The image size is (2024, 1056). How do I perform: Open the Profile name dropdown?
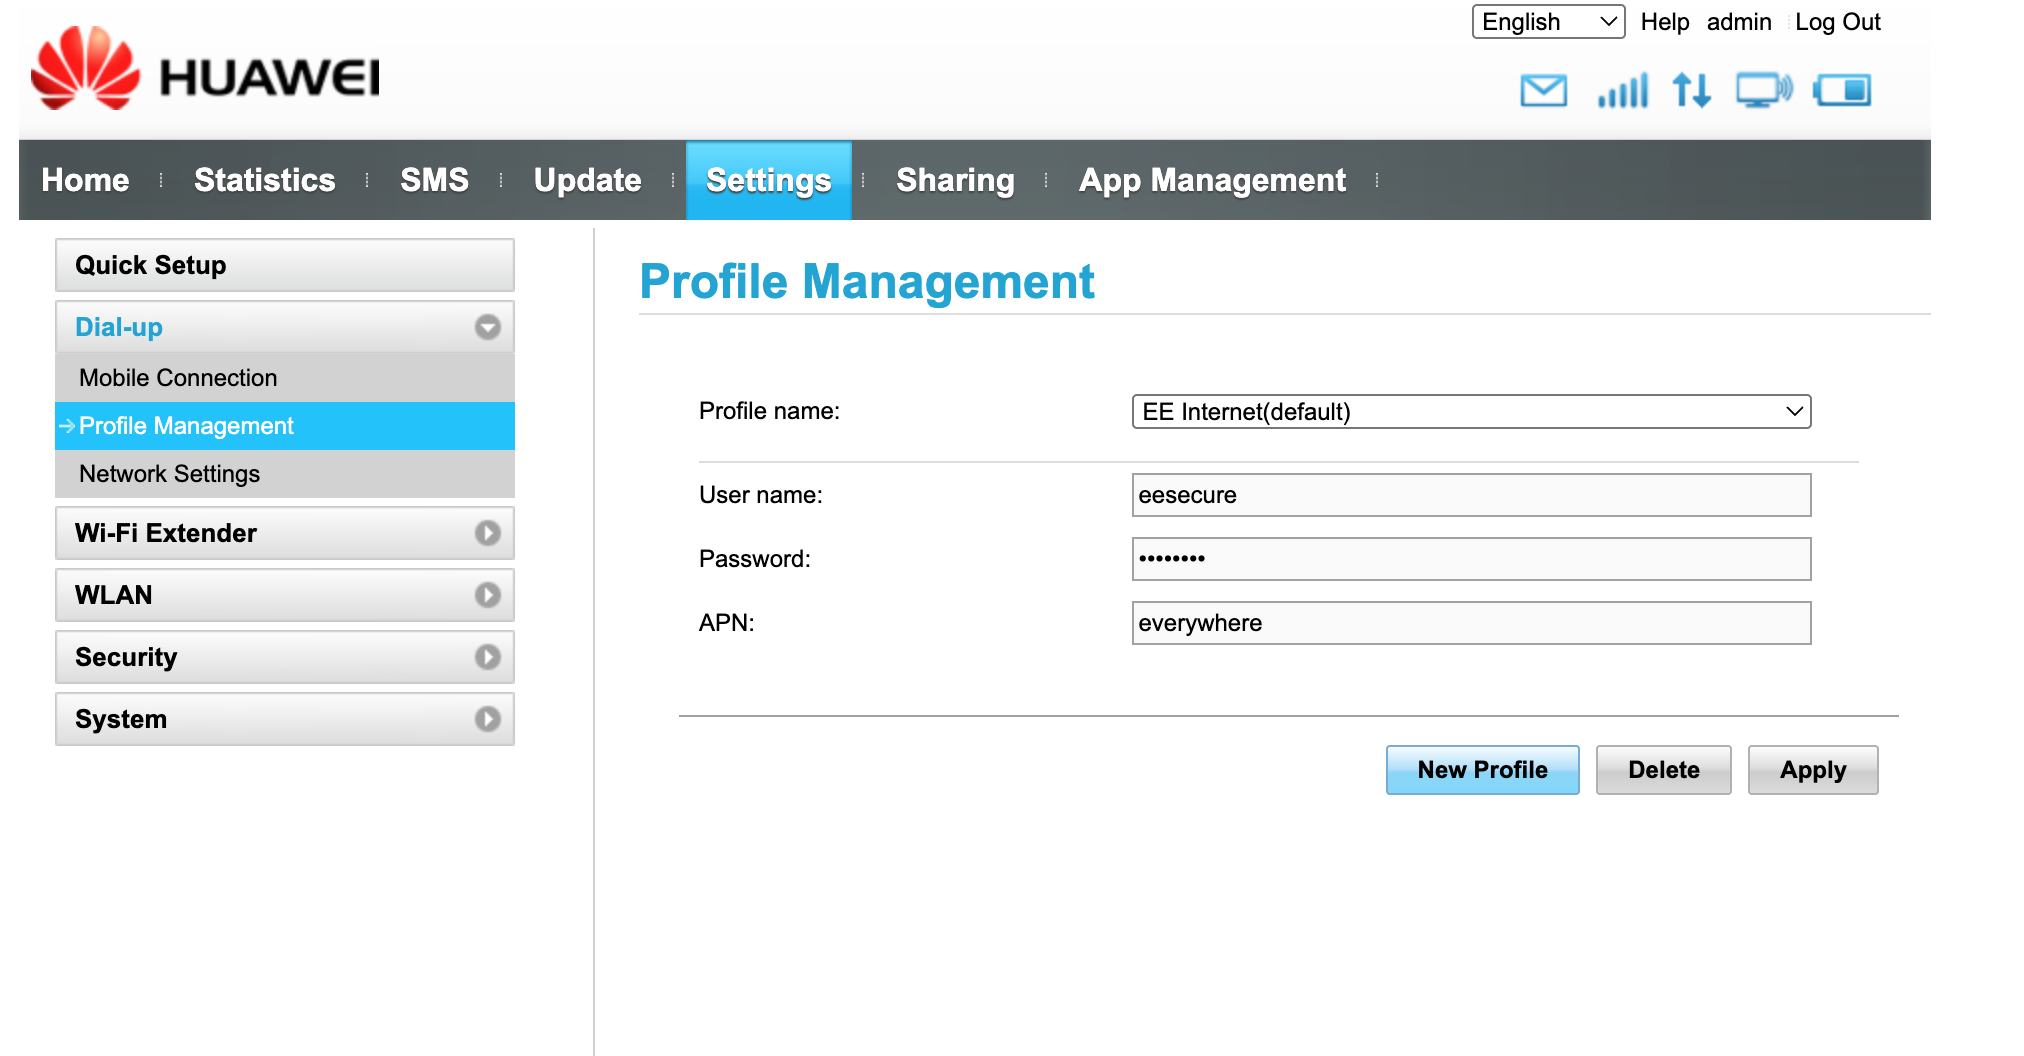[1471, 411]
